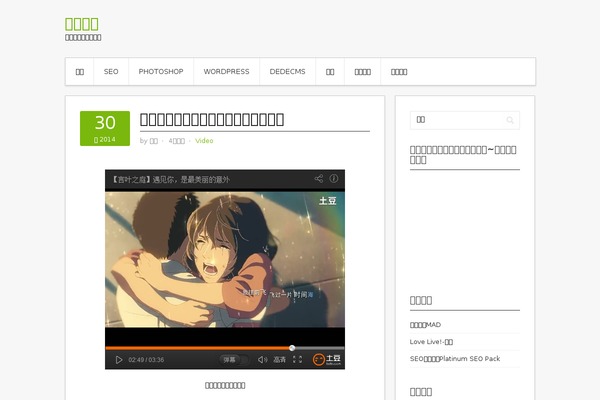600x400 pixels.
Task: Open the comments count link beside Video
Action: [177, 141]
